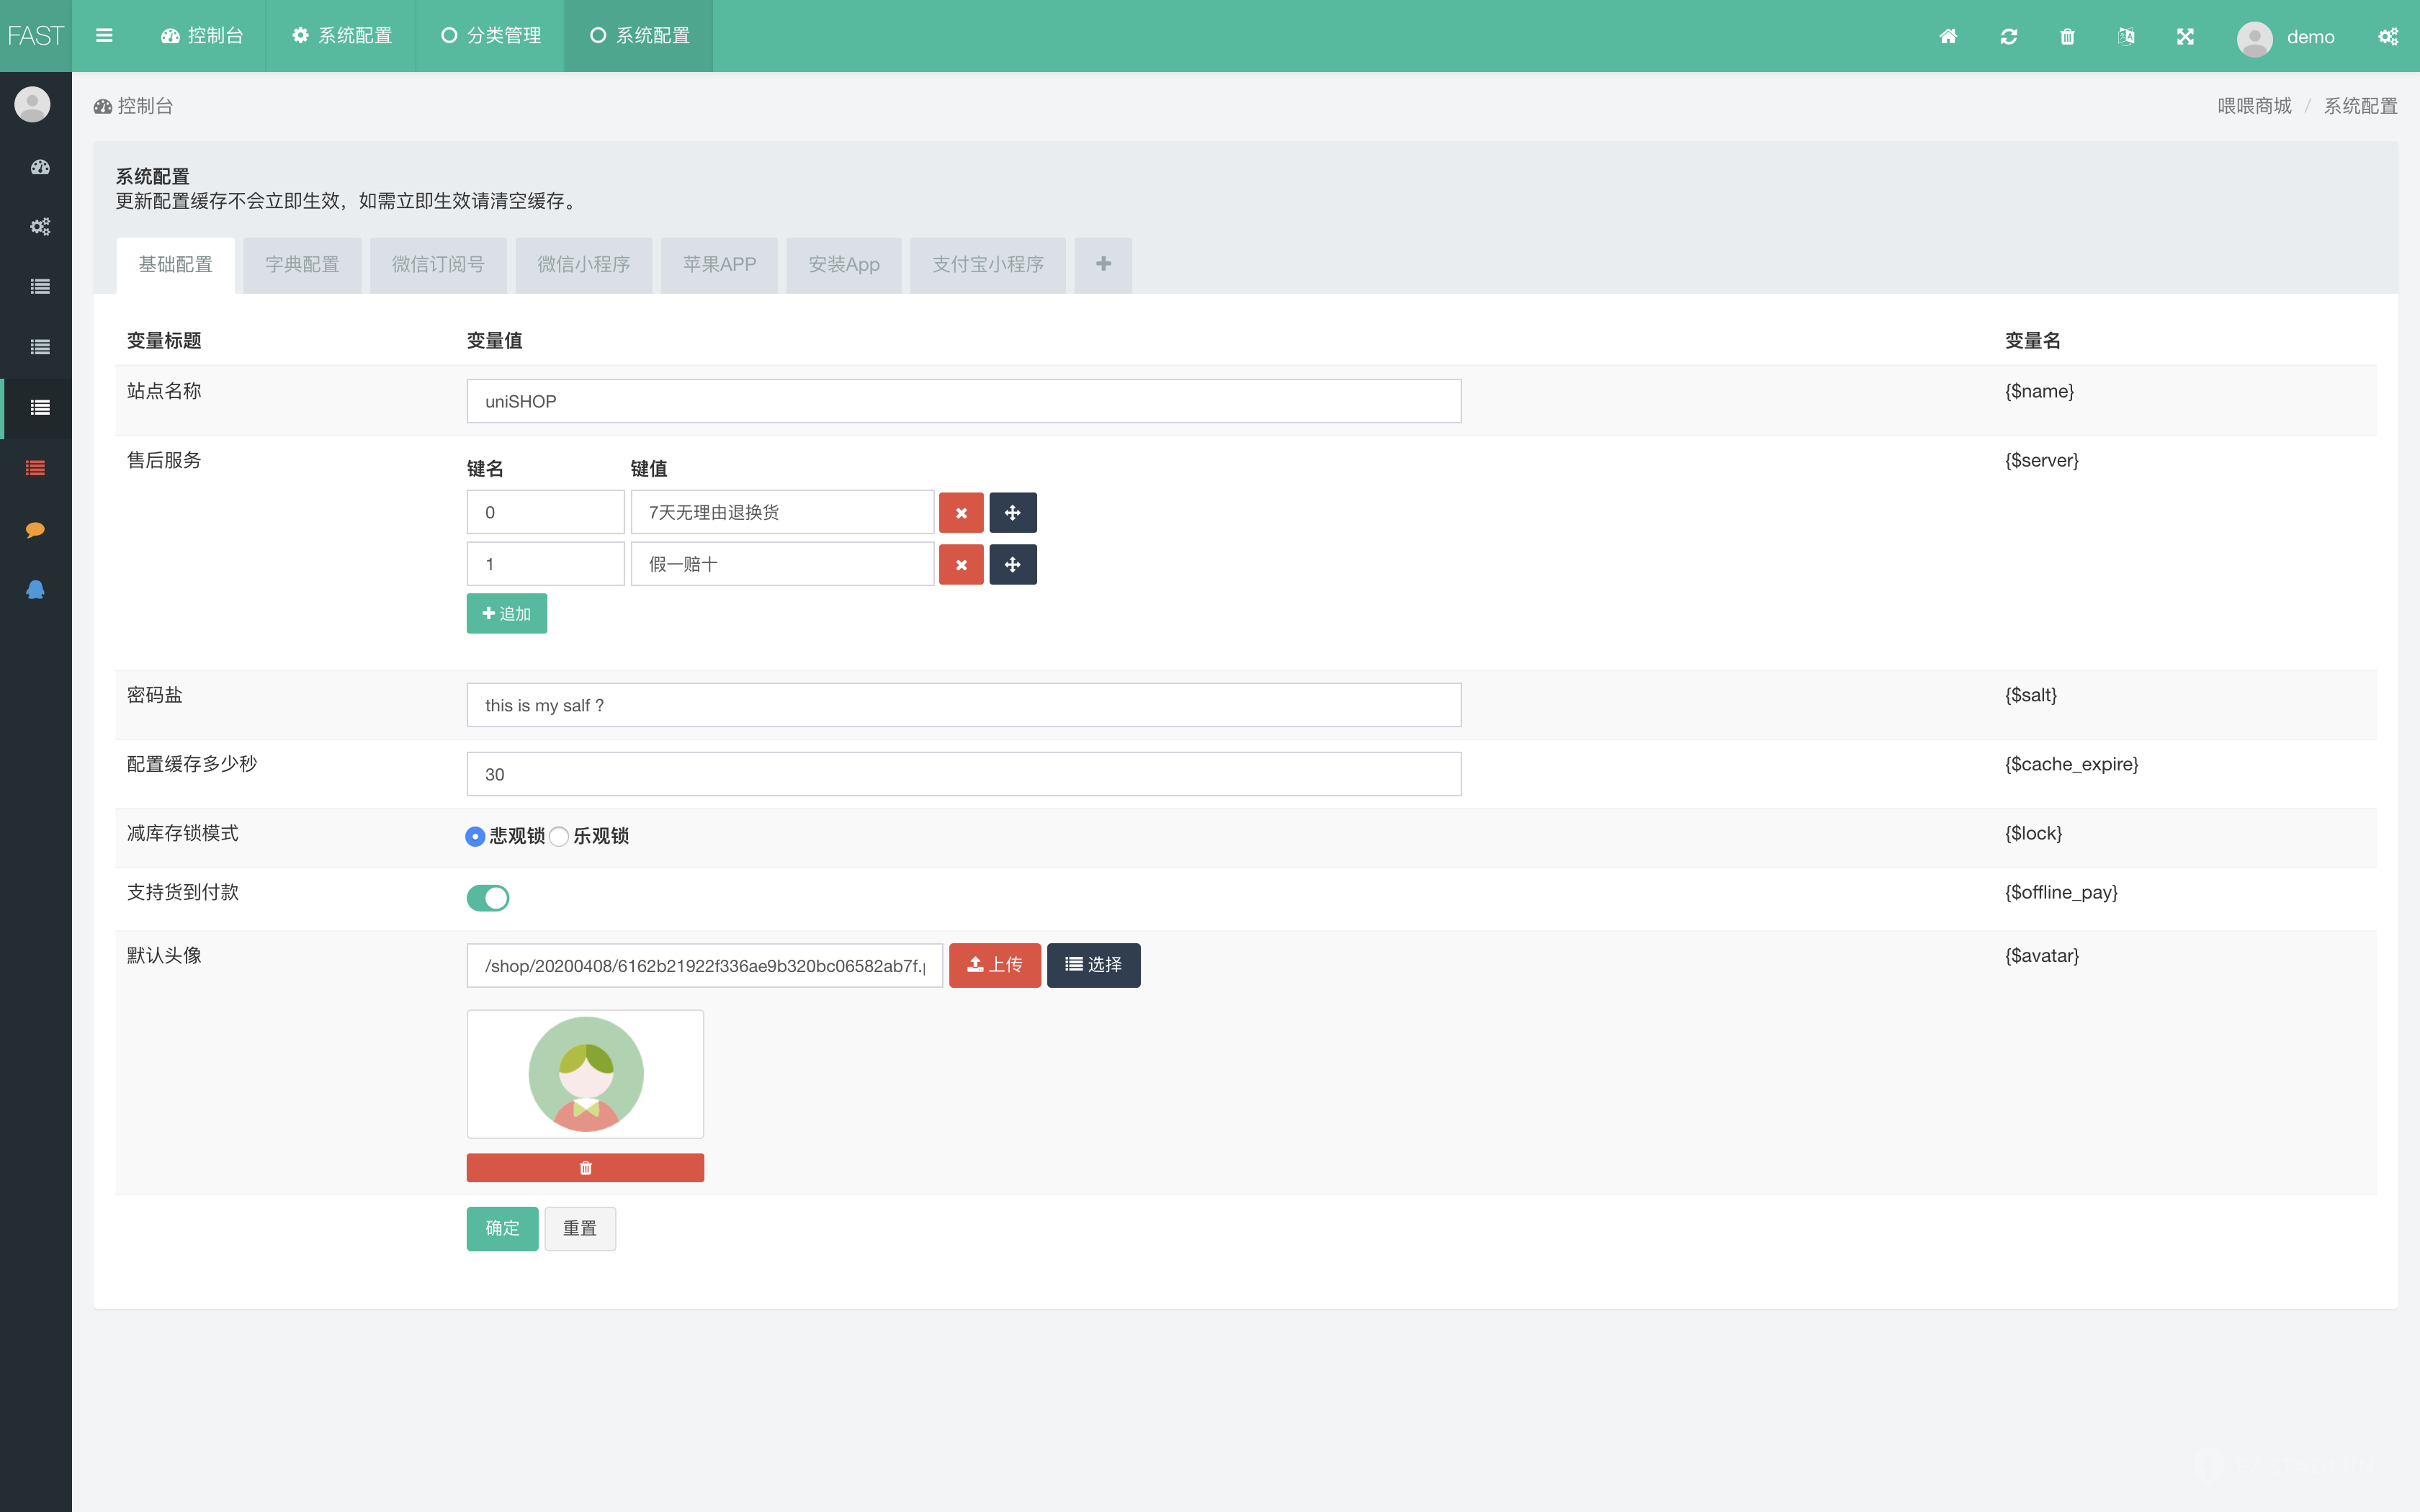Click the blue QQ sidebar icon

[36, 589]
